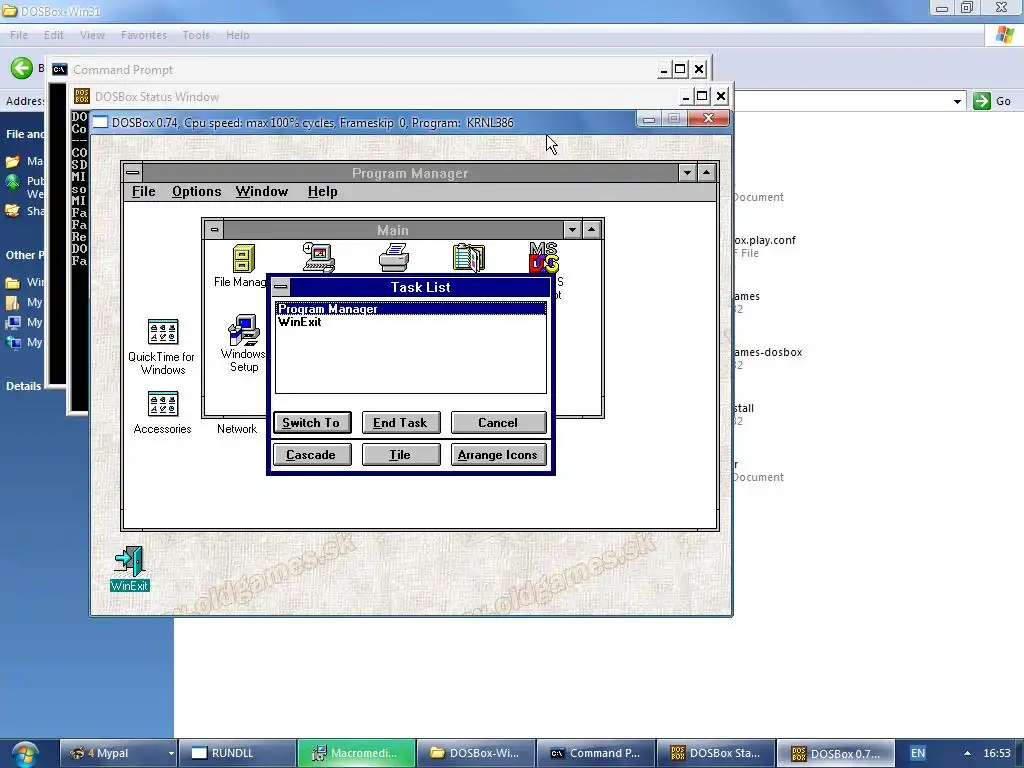Viewport: 1024px width, 768px height.
Task: Open the Accessories group icon
Action: pos(163,404)
